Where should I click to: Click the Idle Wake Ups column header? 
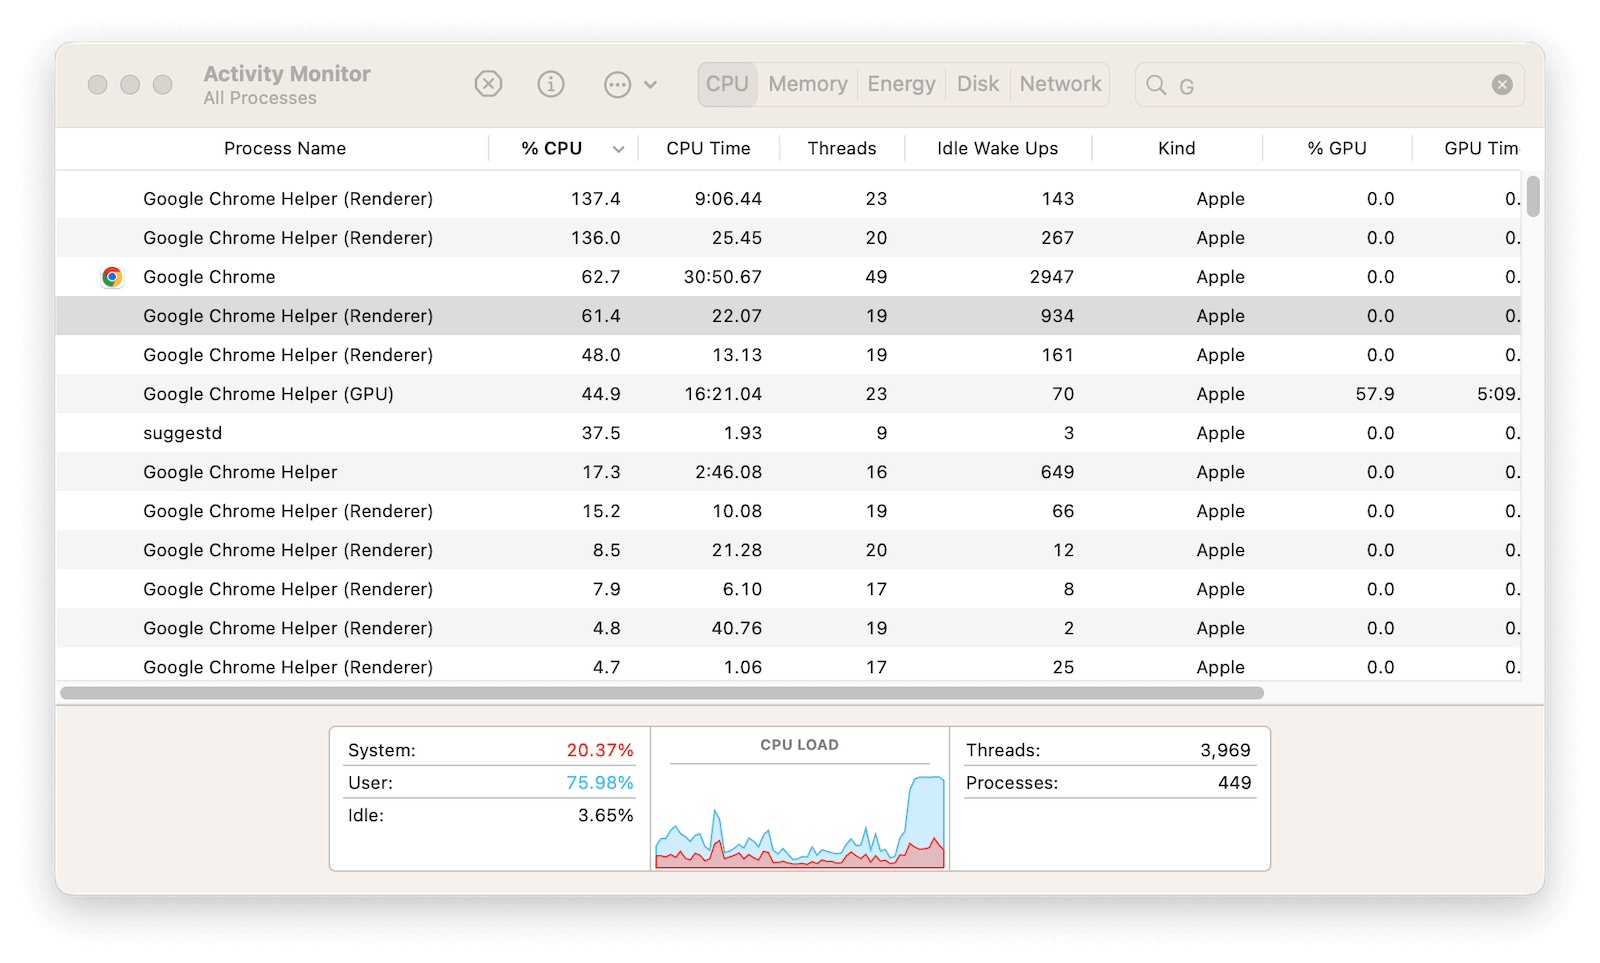coord(996,148)
